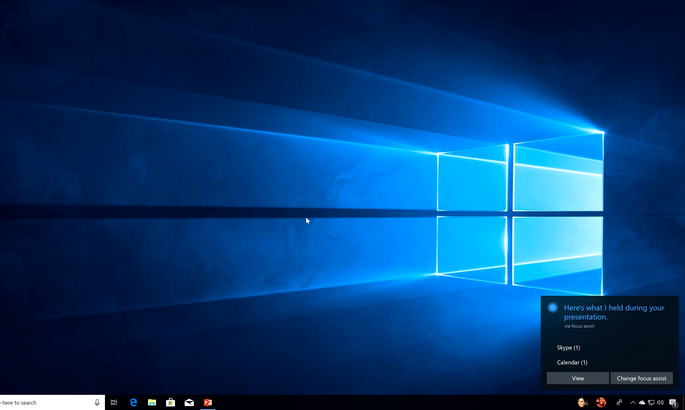Open File Explorer from the taskbar
The height and width of the screenshot is (410, 685).
pos(152,403)
